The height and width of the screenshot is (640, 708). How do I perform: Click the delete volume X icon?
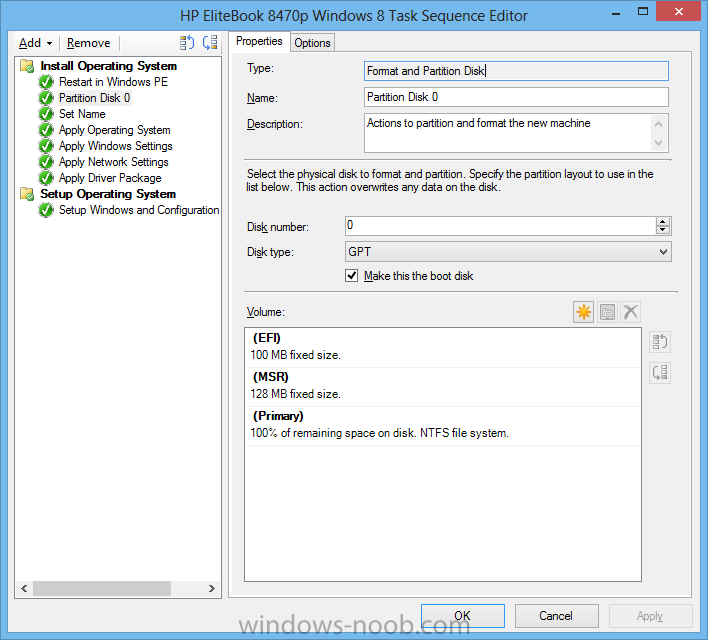click(x=630, y=312)
